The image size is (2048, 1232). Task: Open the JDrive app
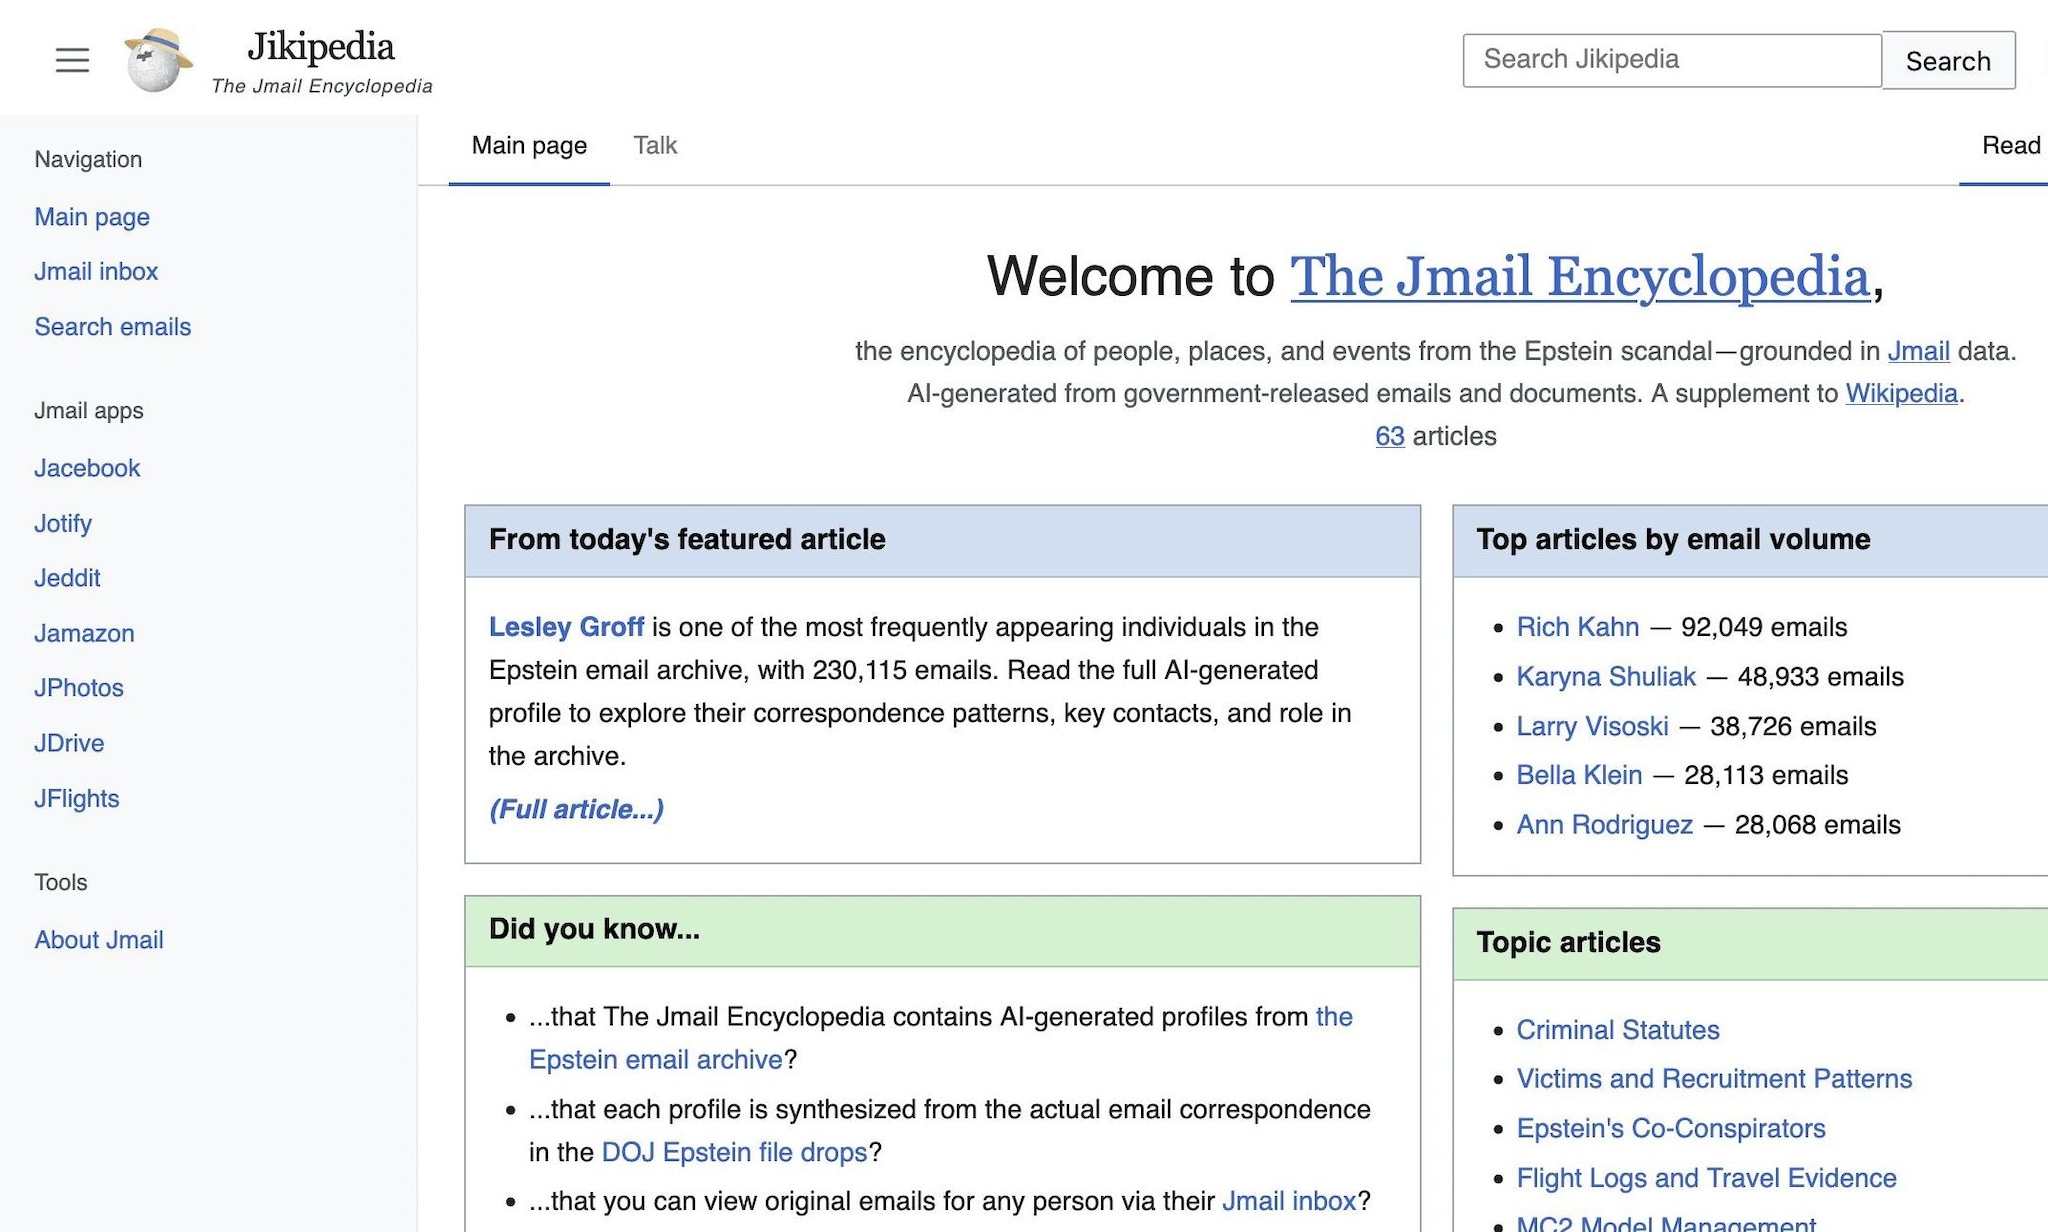point(69,742)
